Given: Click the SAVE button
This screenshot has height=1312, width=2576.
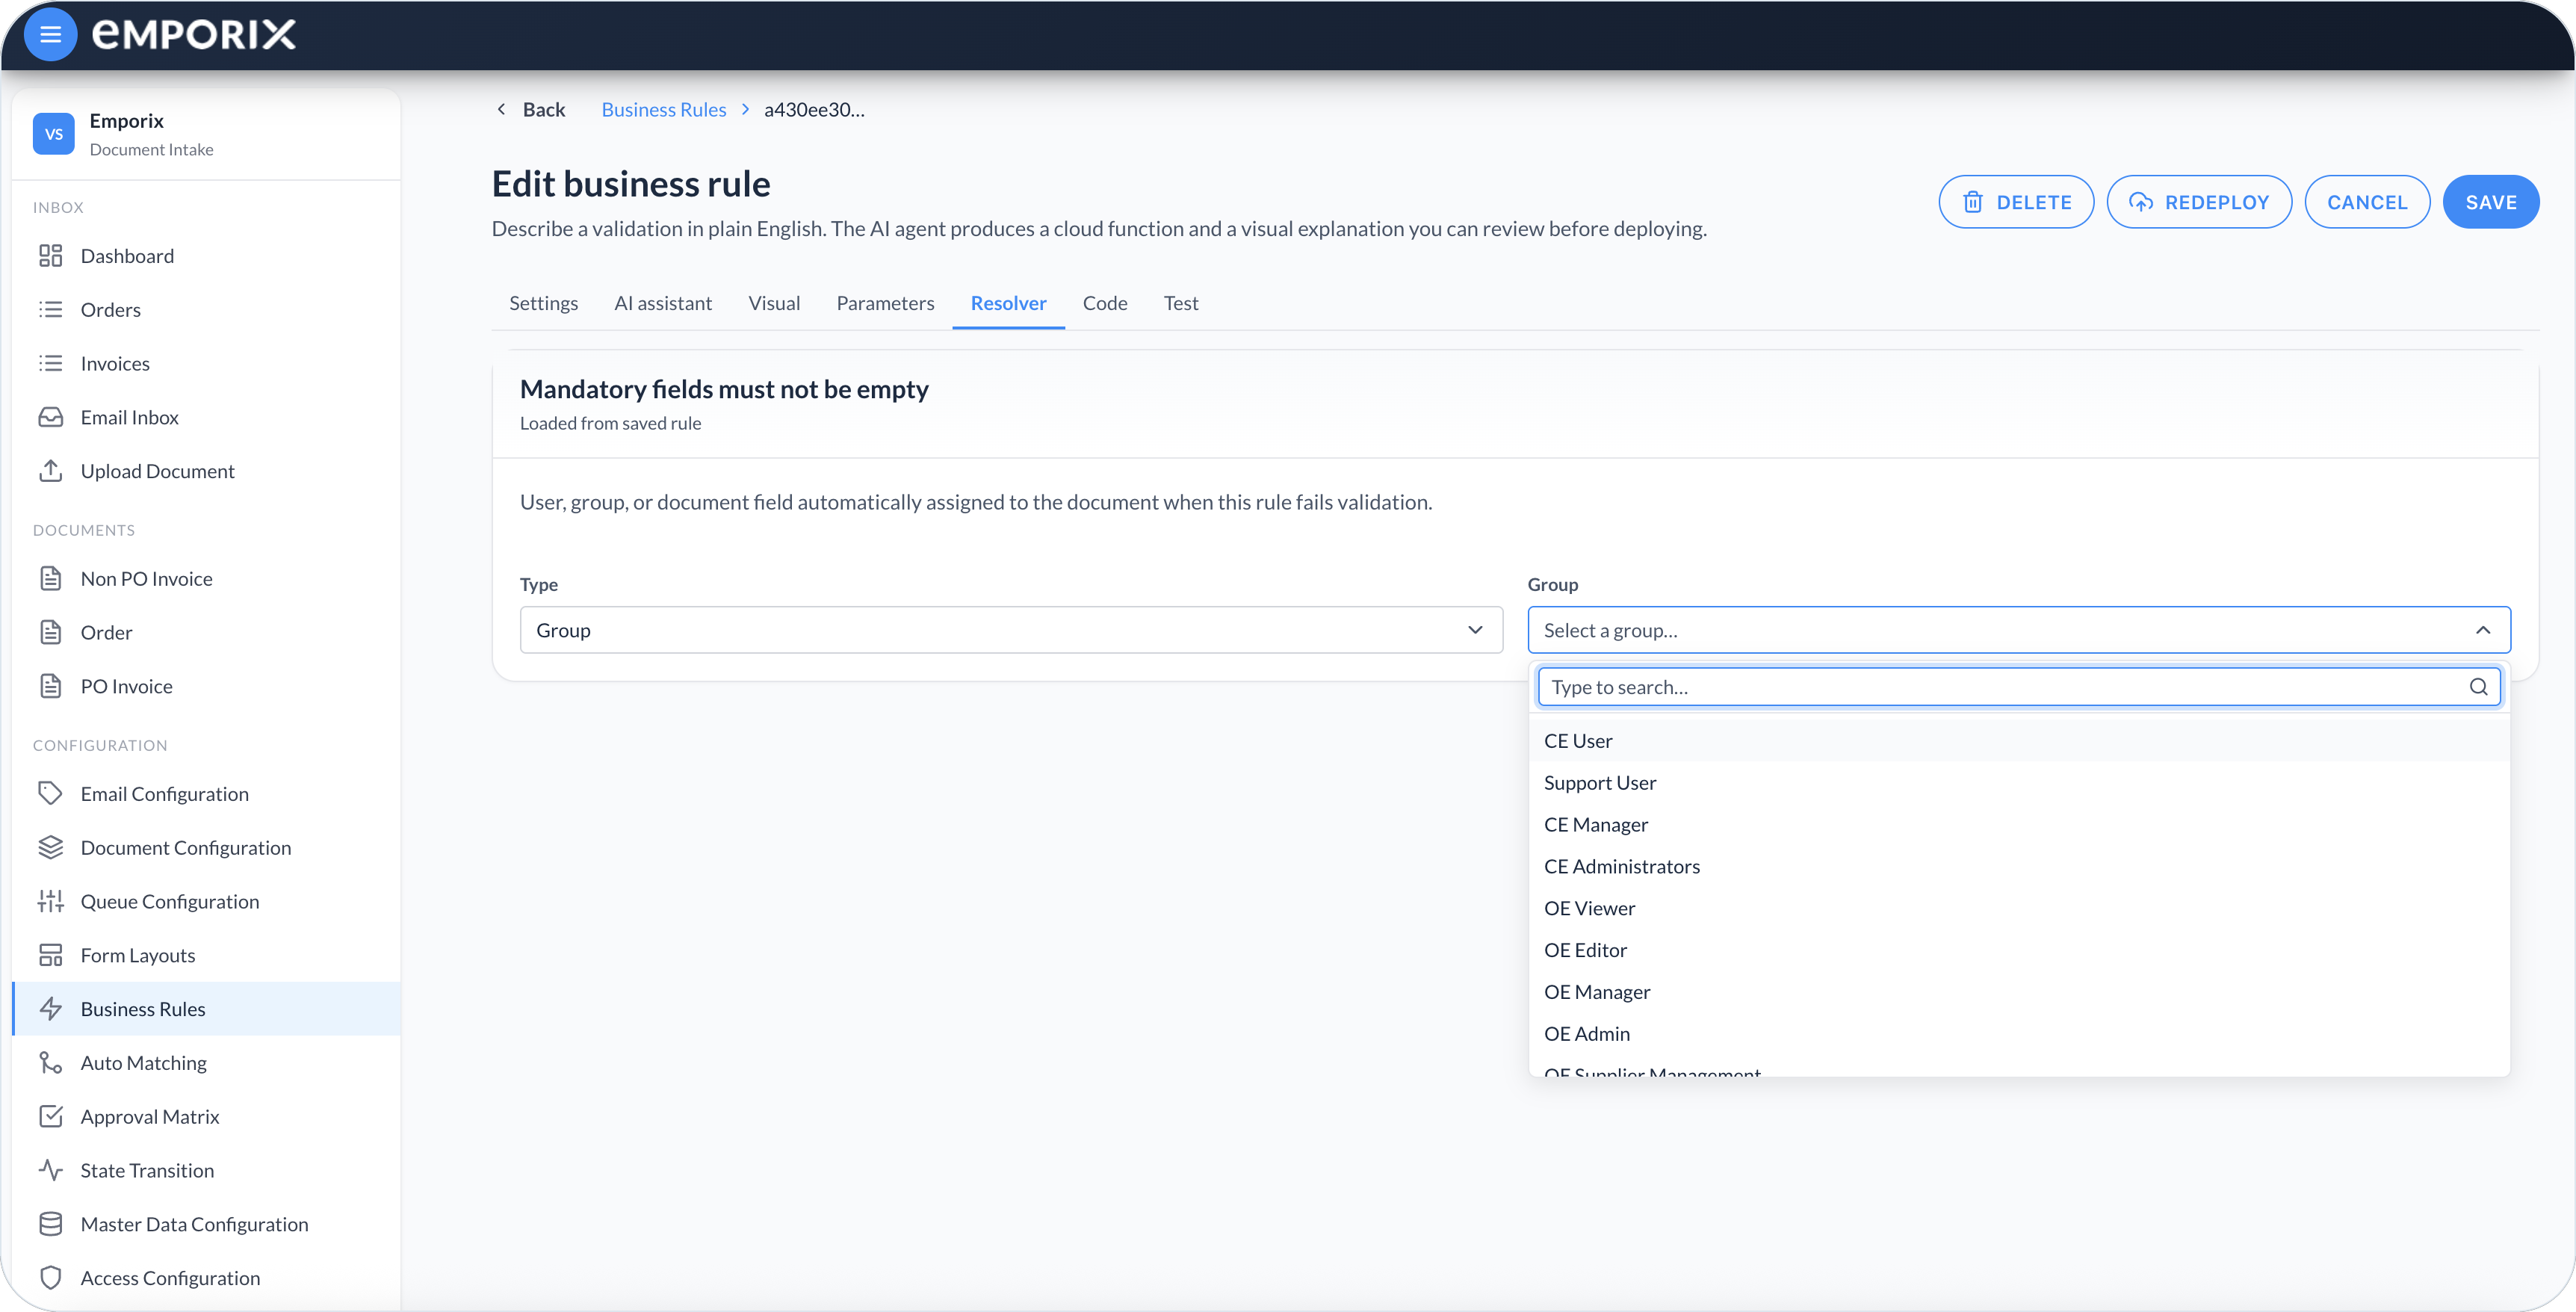Looking at the screenshot, I should click(x=2491, y=202).
